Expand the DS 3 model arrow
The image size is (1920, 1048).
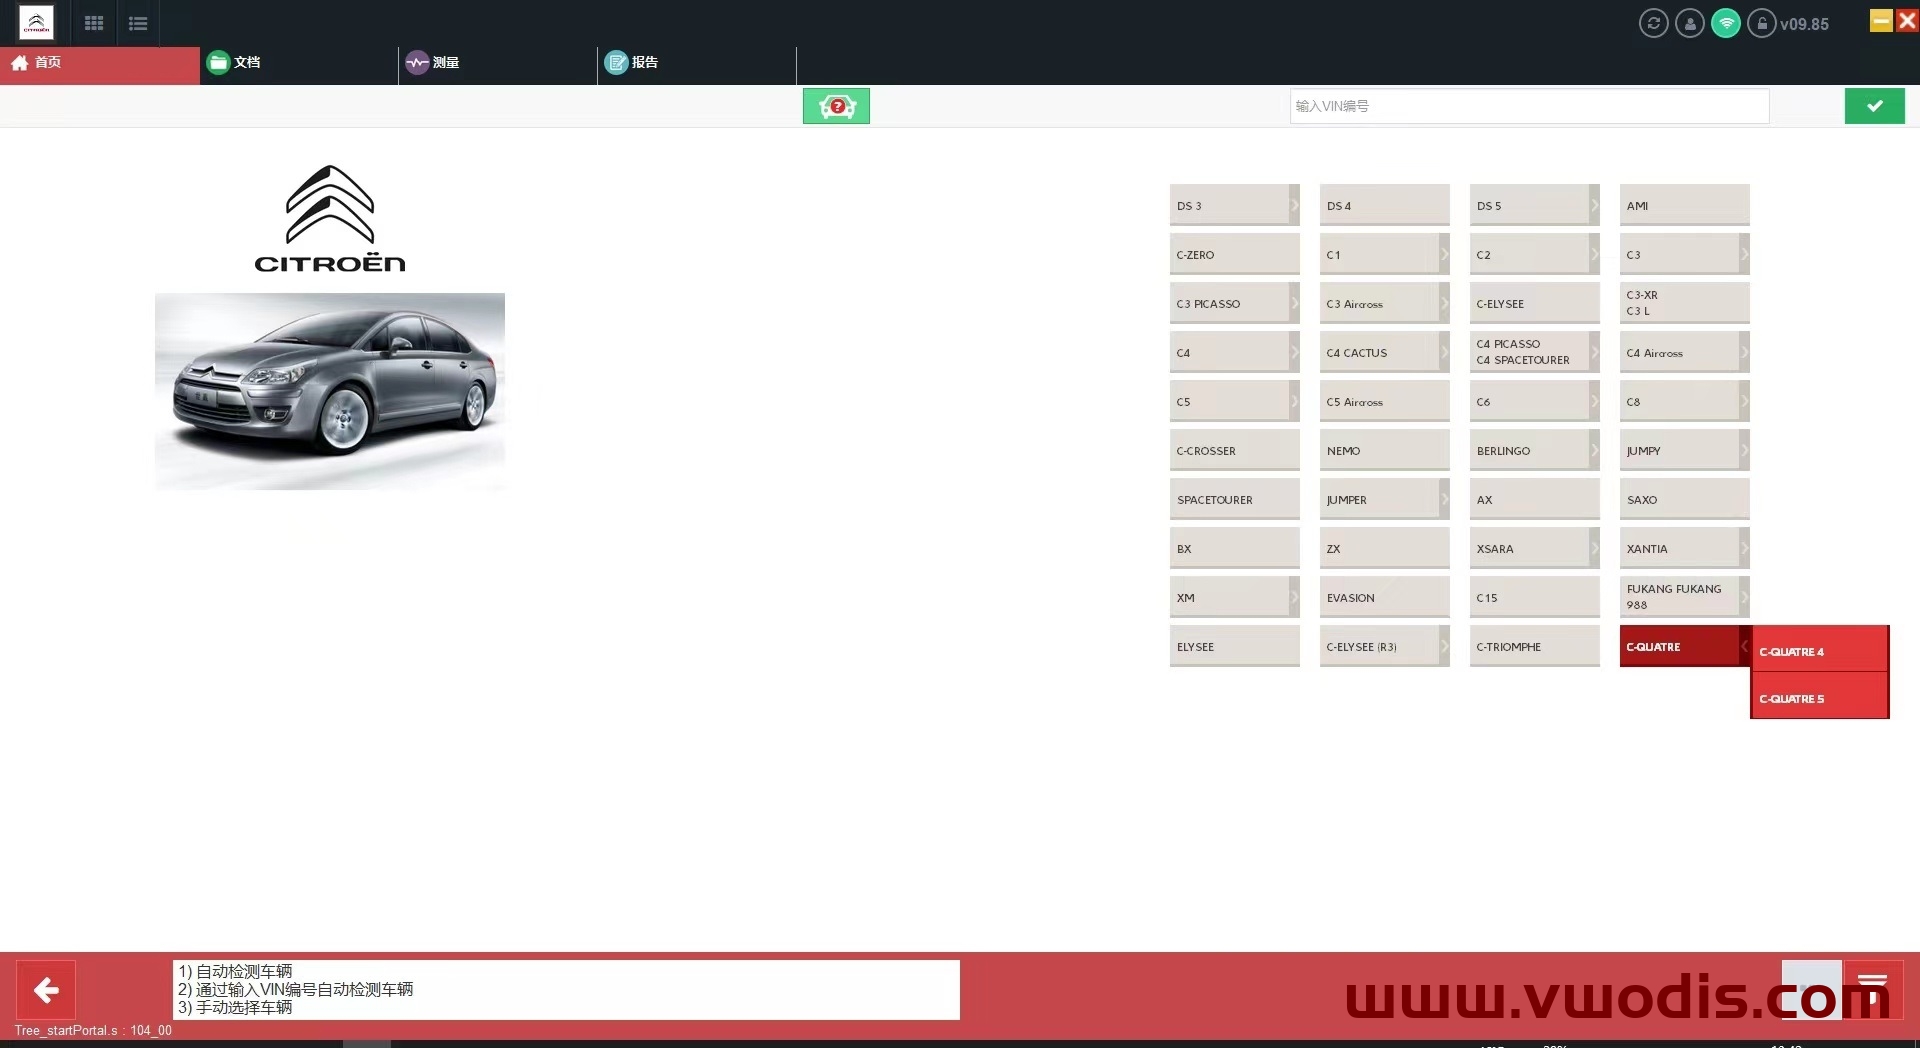click(x=1294, y=205)
